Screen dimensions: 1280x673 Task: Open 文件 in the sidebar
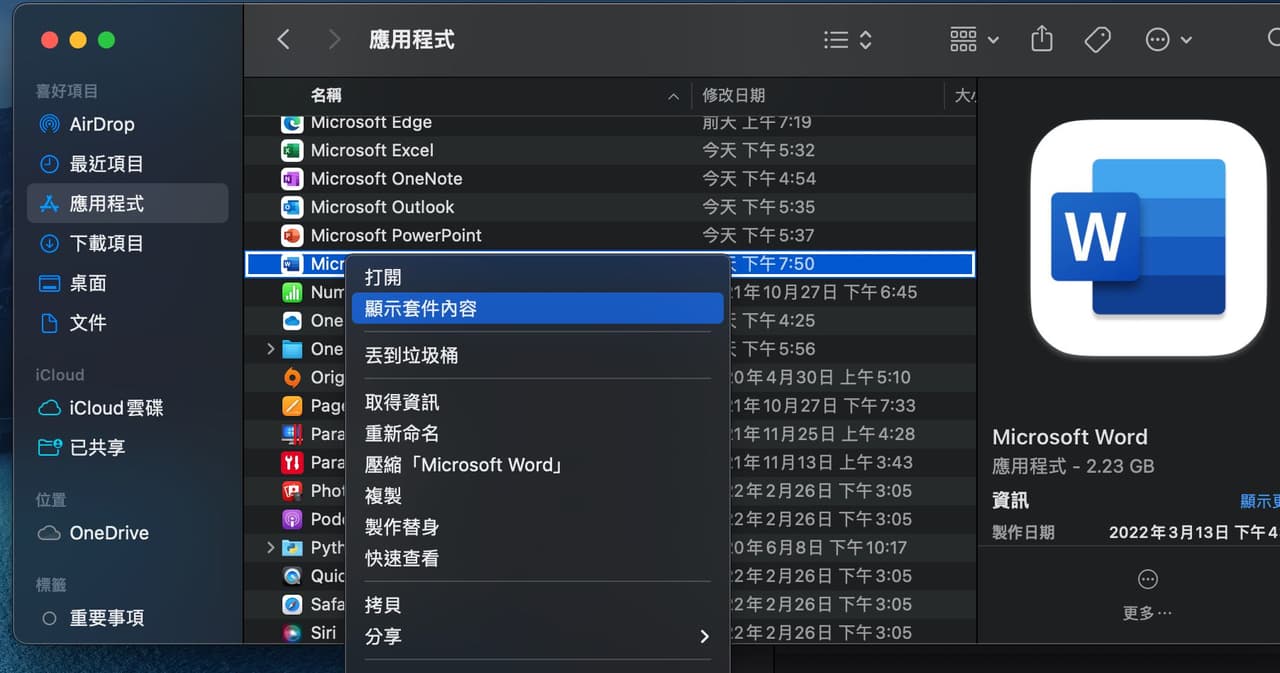[x=128, y=323]
